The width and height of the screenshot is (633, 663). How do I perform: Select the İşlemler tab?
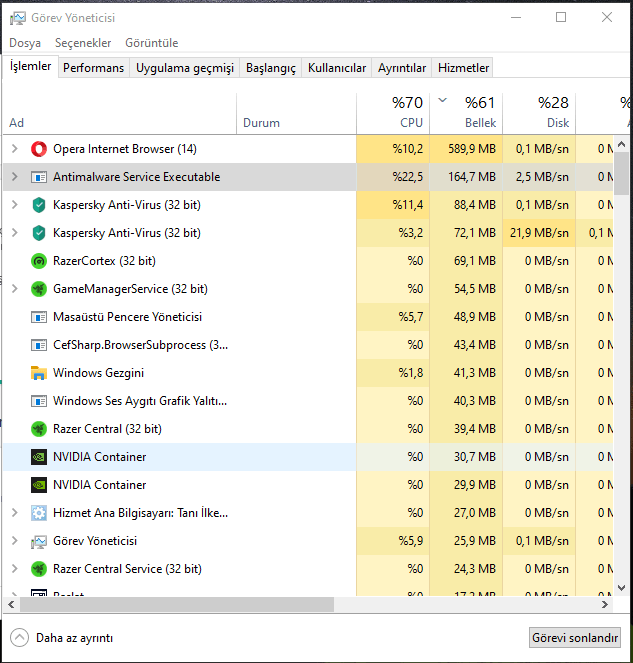30,66
